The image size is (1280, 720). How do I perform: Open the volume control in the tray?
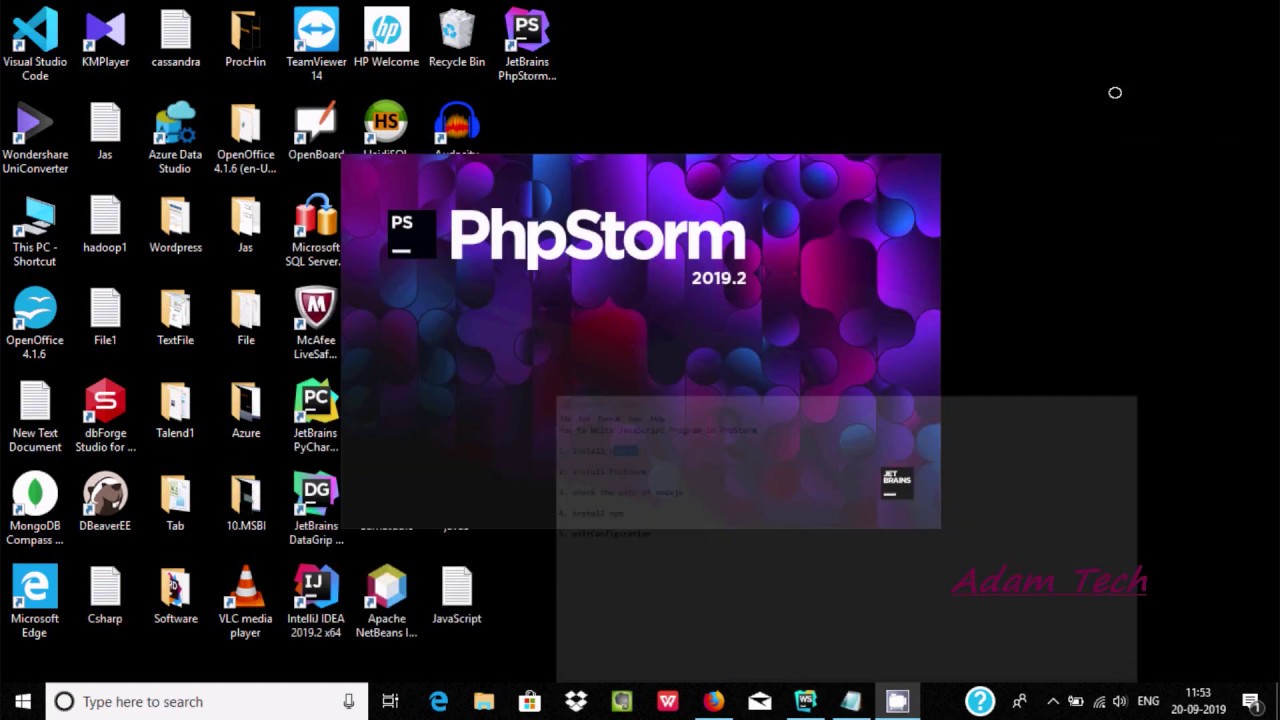click(1120, 701)
